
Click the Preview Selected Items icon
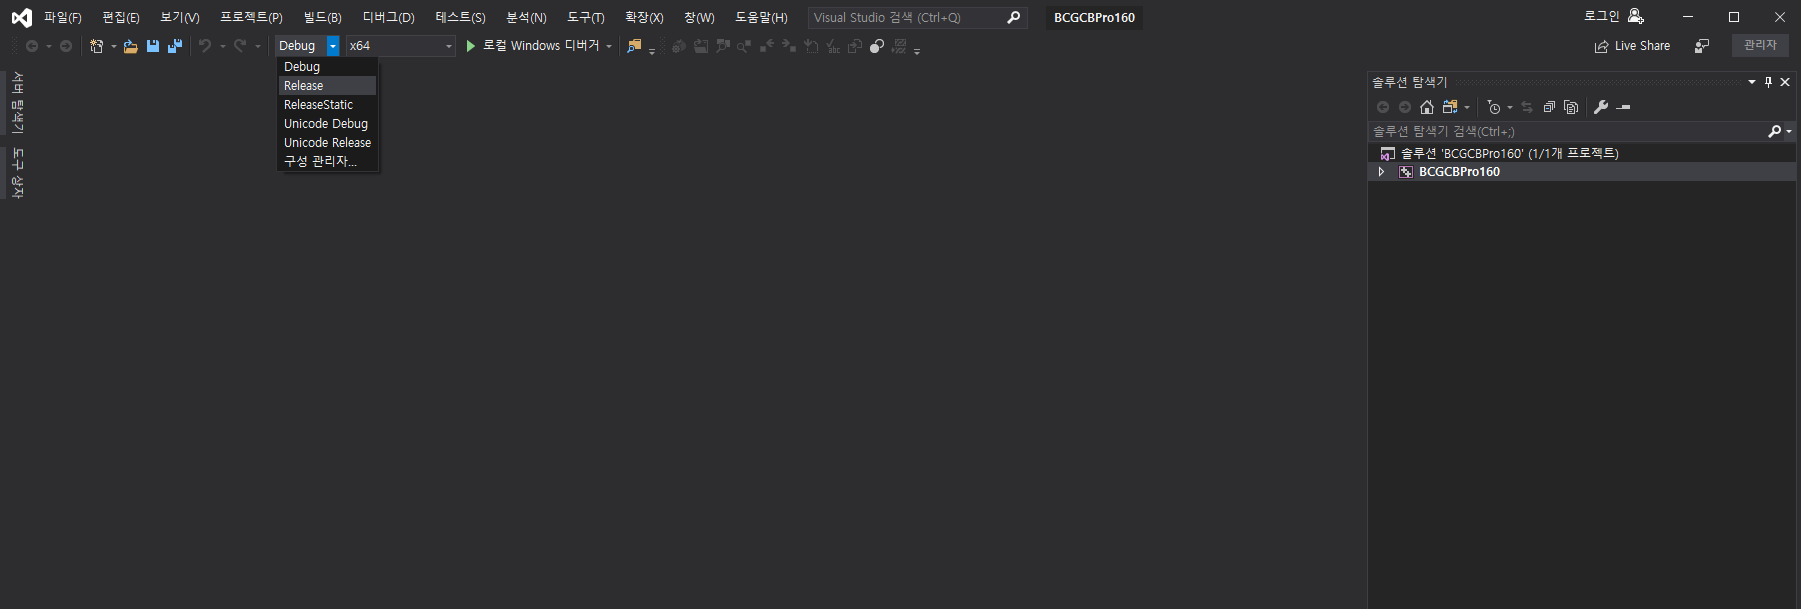tap(1624, 107)
